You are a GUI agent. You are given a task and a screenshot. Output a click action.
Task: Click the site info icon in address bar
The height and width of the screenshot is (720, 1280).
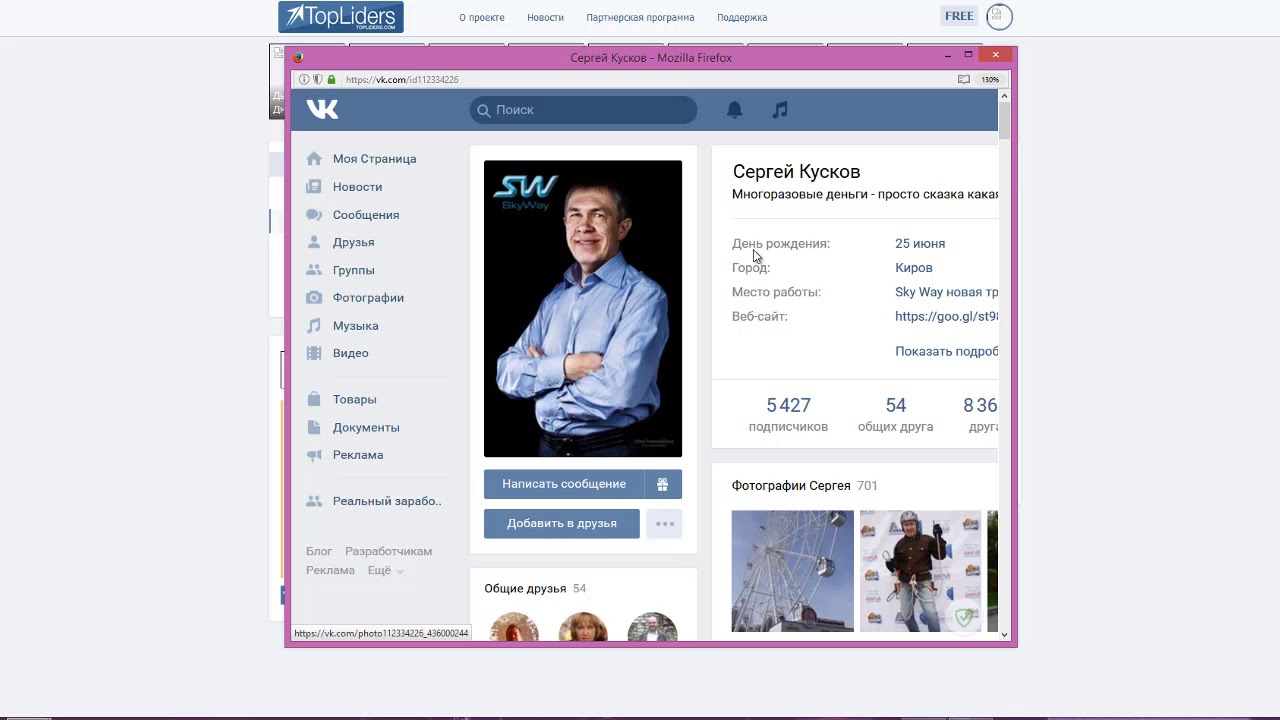[x=304, y=79]
